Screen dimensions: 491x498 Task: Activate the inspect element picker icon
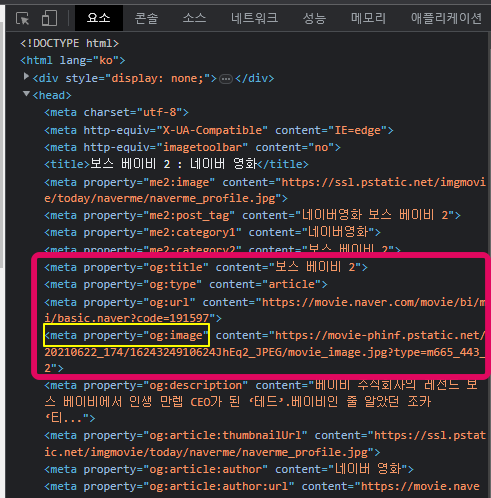(23, 18)
